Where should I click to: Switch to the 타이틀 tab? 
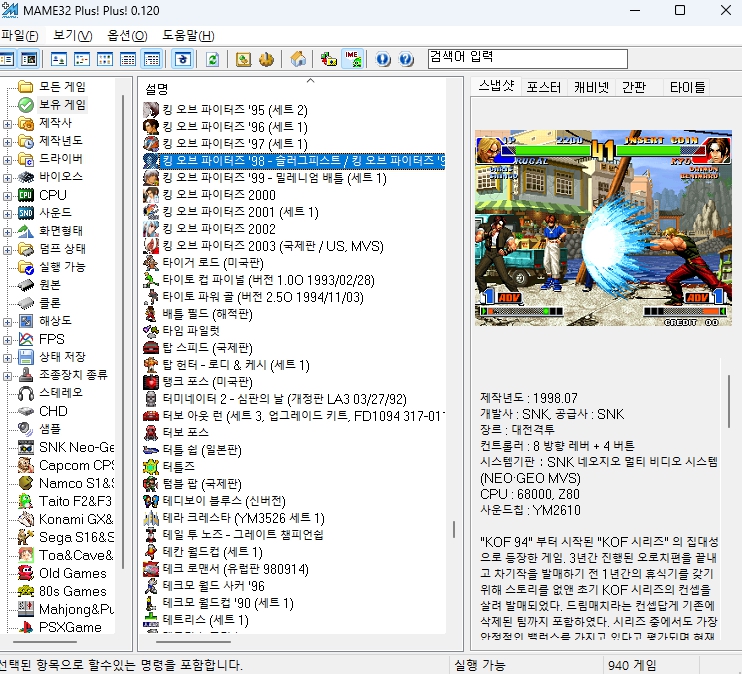[x=687, y=87]
